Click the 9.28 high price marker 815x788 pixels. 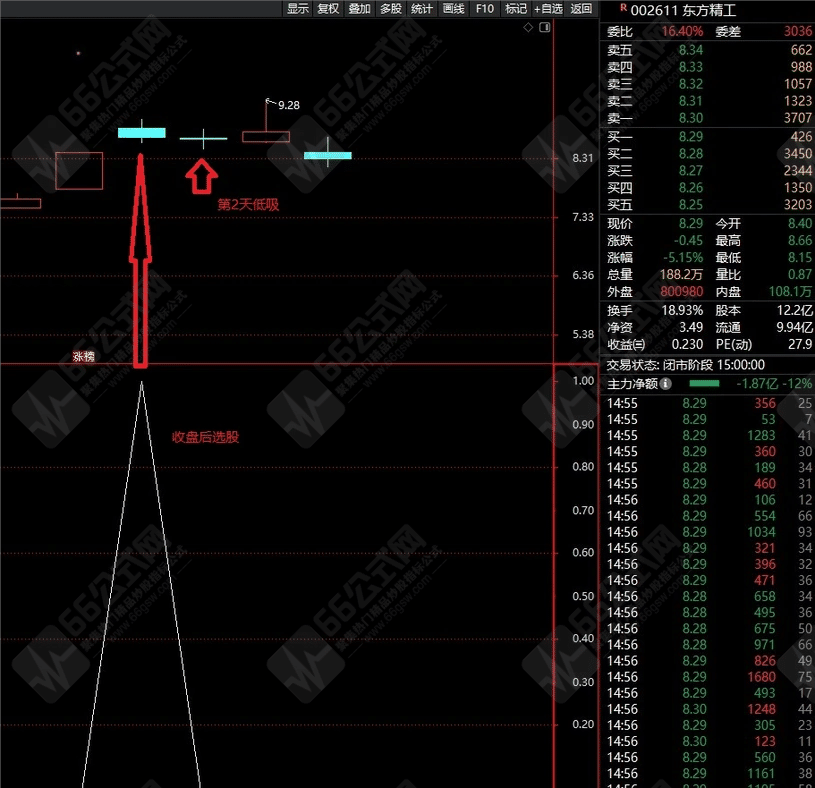pyautogui.click(x=288, y=104)
